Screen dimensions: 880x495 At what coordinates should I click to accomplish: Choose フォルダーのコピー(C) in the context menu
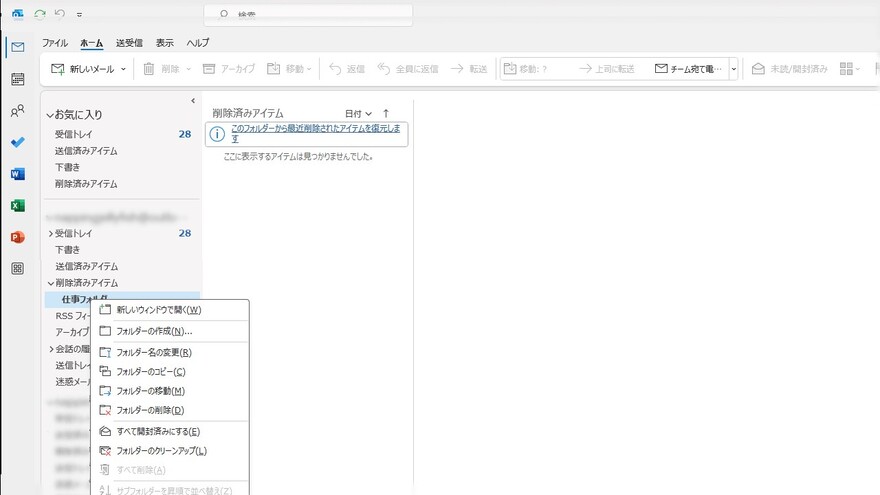tap(170, 372)
